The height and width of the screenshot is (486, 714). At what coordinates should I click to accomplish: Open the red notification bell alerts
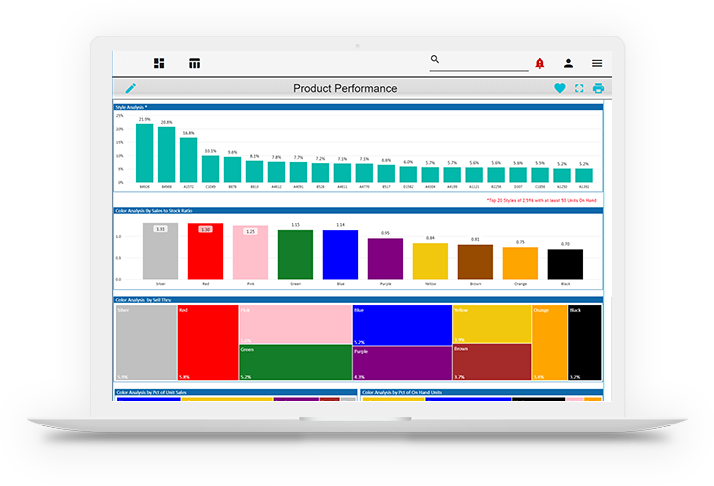coord(540,63)
